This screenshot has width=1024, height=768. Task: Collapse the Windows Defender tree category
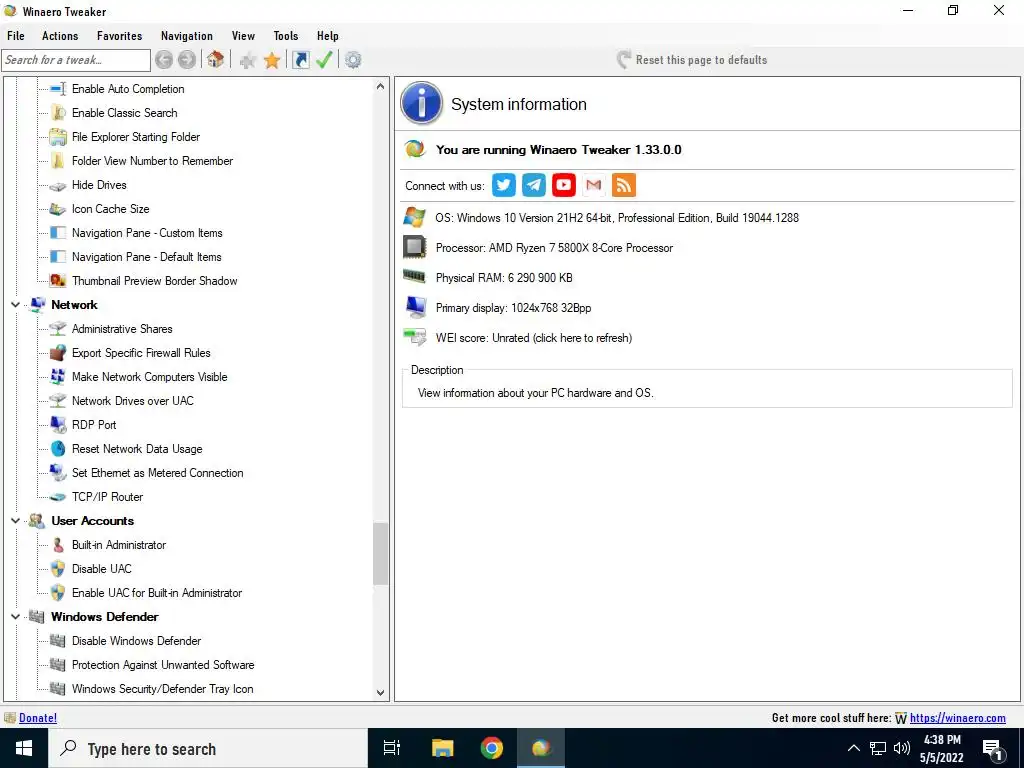pos(16,617)
